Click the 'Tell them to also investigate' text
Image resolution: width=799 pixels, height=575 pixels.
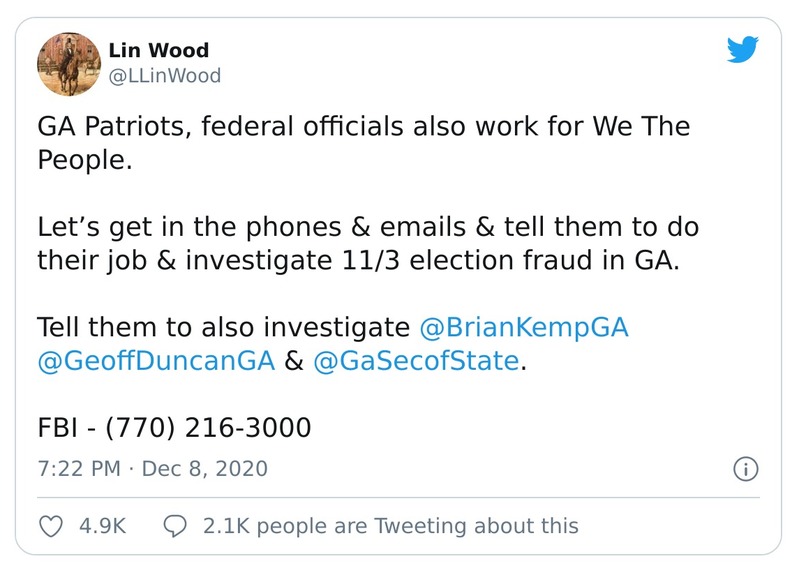[223, 327]
